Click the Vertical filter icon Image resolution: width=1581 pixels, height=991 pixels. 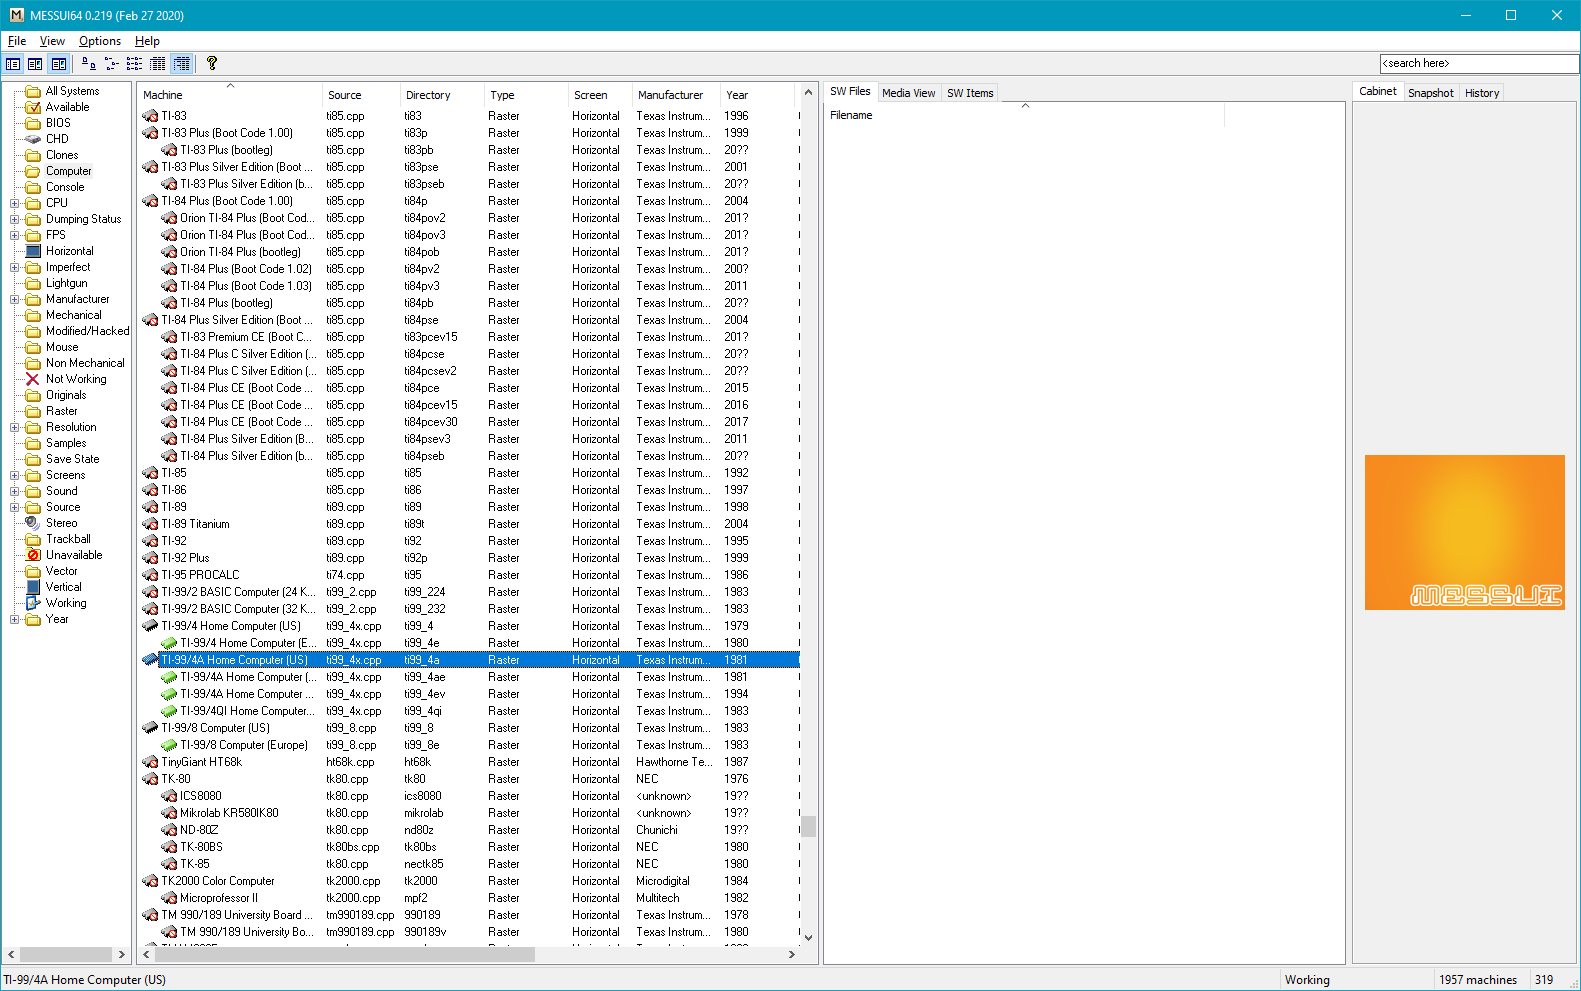pos(33,587)
